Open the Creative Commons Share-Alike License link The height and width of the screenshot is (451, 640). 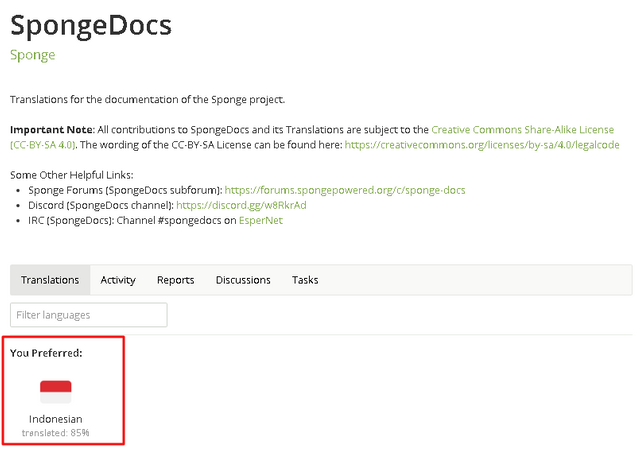(x=522, y=129)
